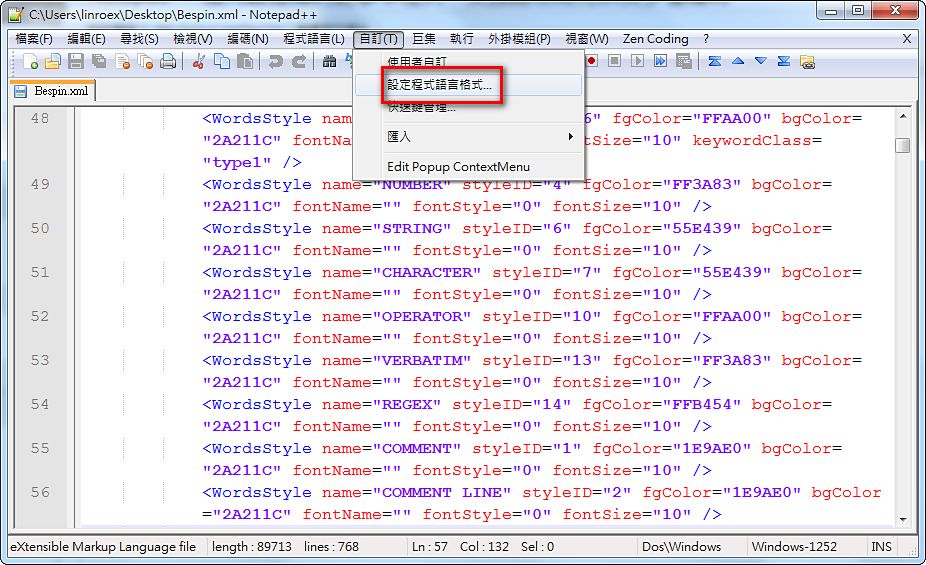Click the name="CHARACTER" attribute text
This screenshot has height=565, width=926.
402,273
